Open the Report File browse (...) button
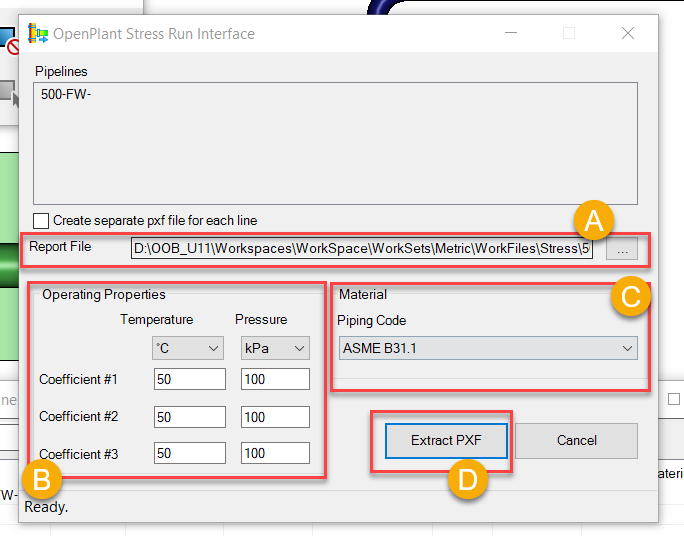The image size is (684, 536). point(622,249)
